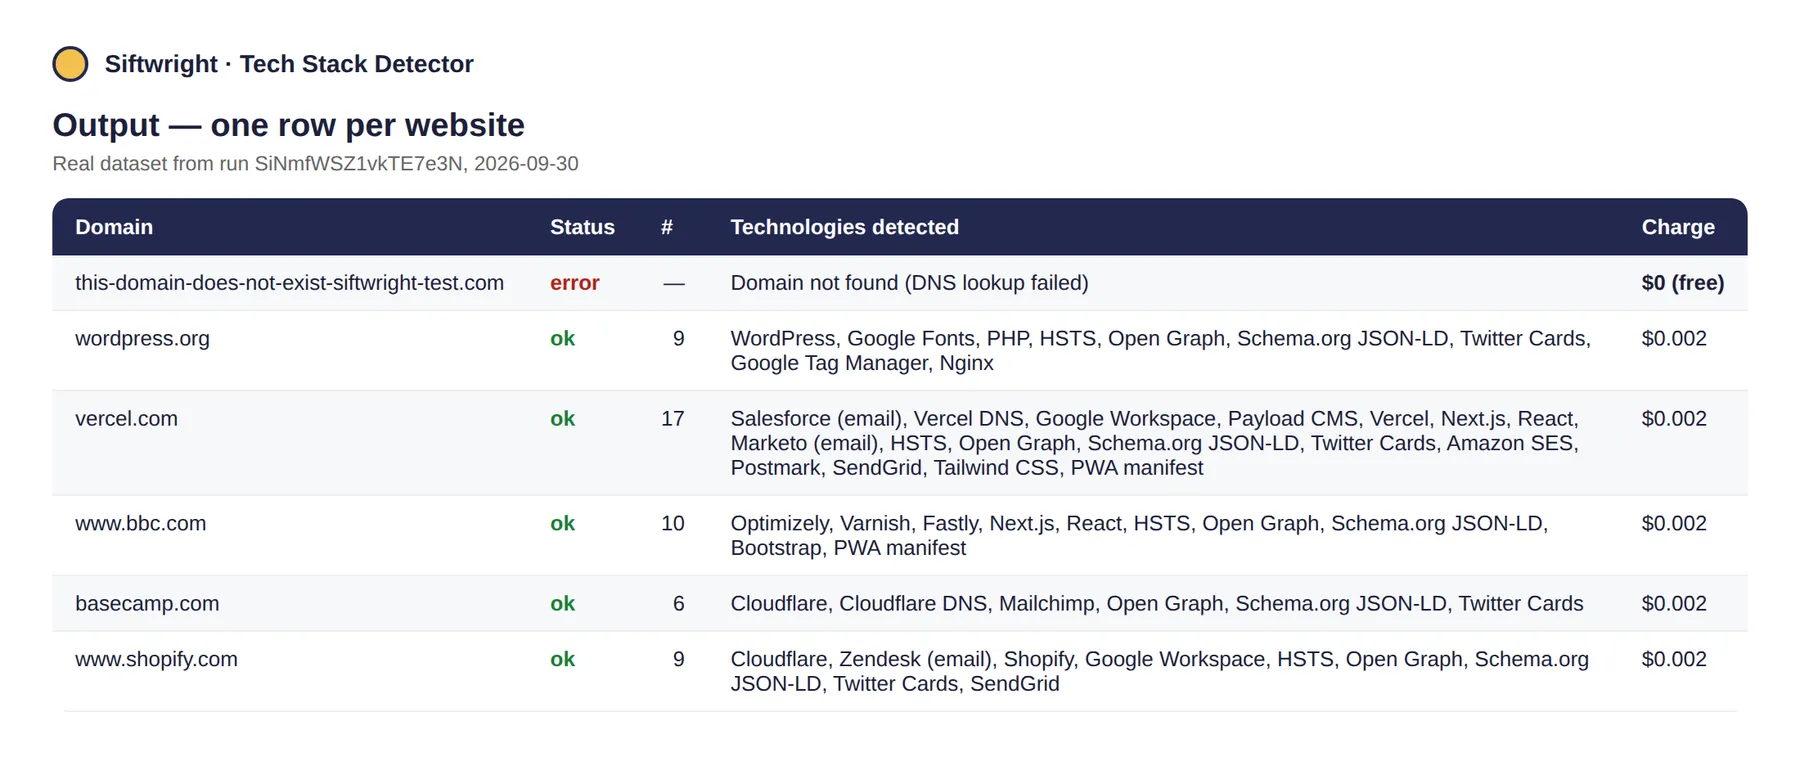Click the wordpress.org technologies list
1800x758 pixels.
pyautogui.click(x=1160, y=351)
